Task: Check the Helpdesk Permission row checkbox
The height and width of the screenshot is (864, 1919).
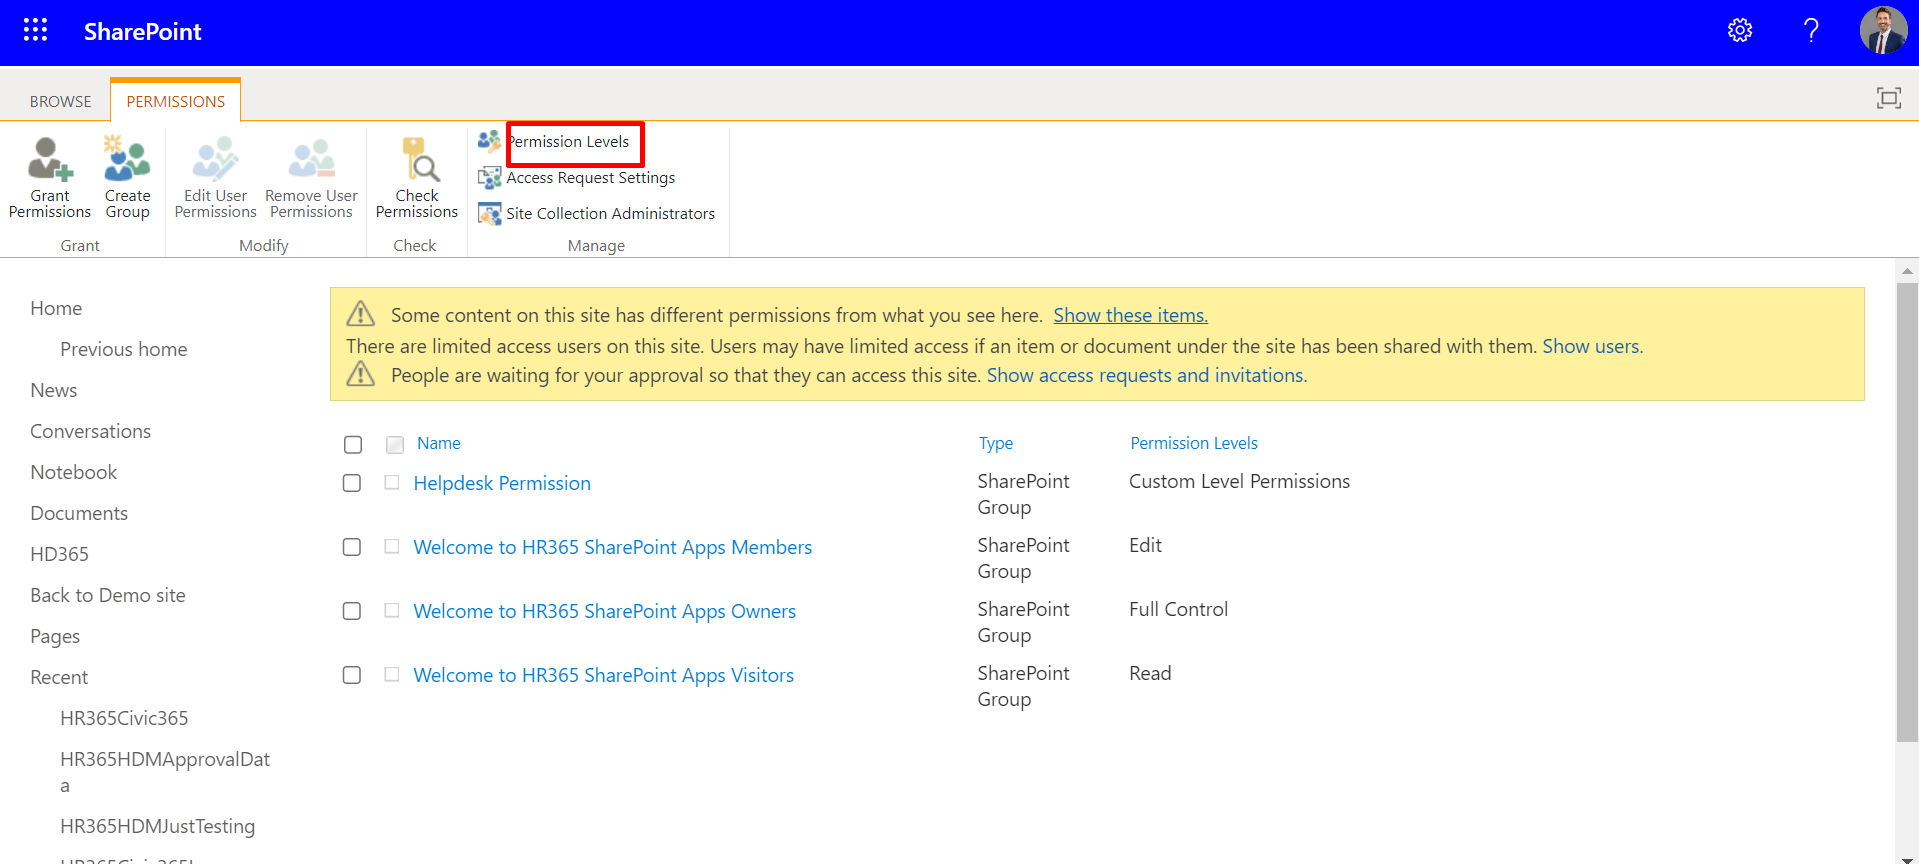Action: coord(352,483)
